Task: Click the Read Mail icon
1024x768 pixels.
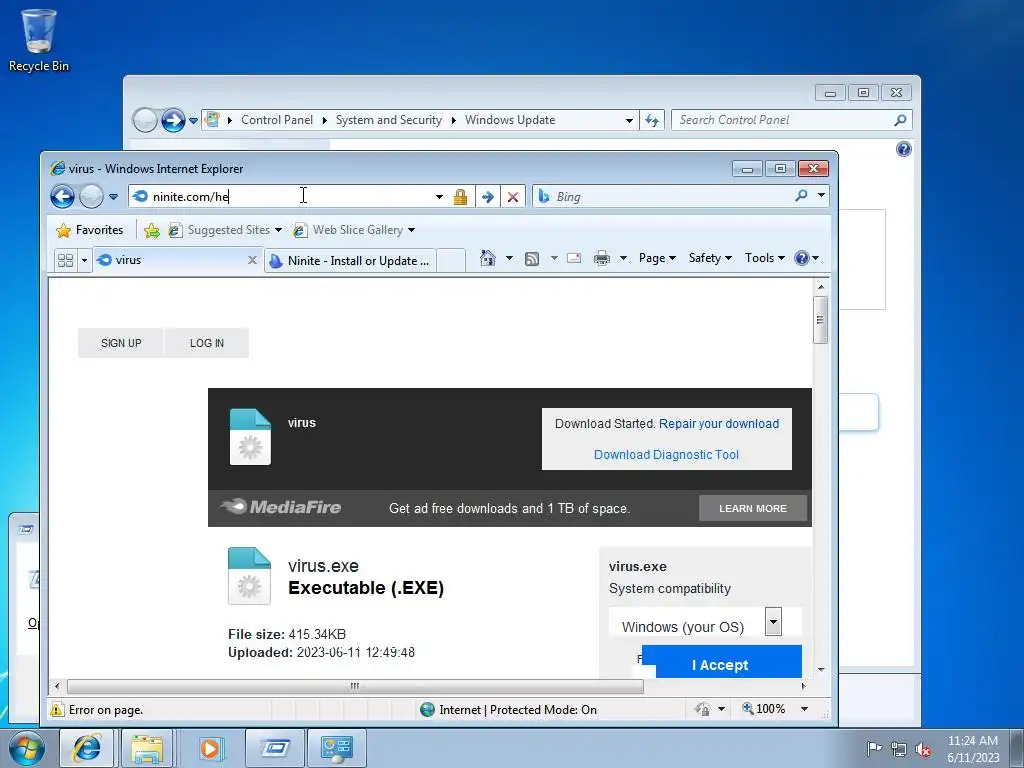Action: pos(574,258)
